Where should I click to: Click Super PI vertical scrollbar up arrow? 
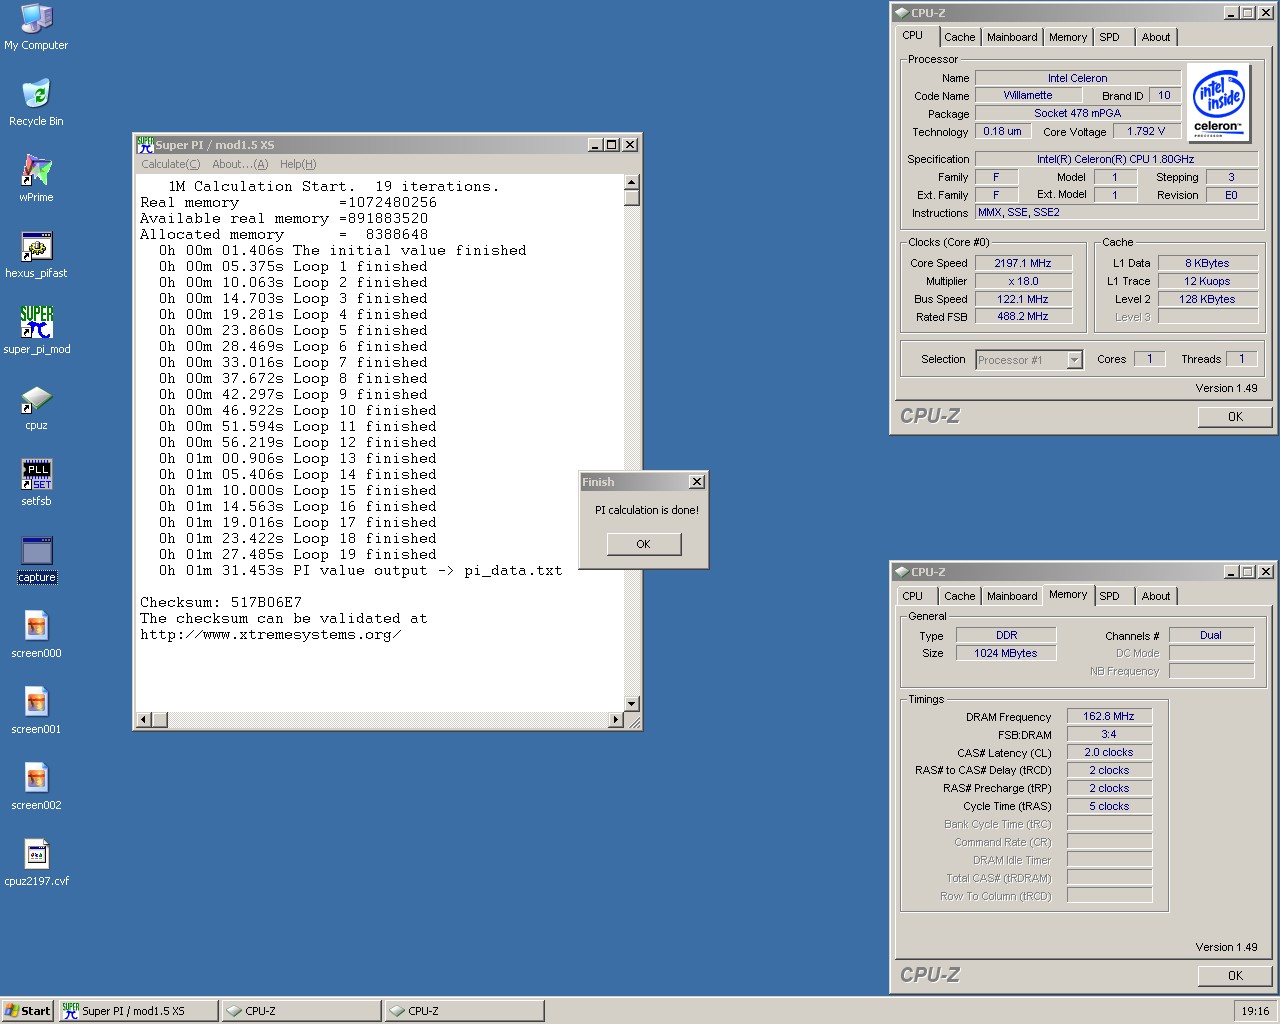coord(631,183)
